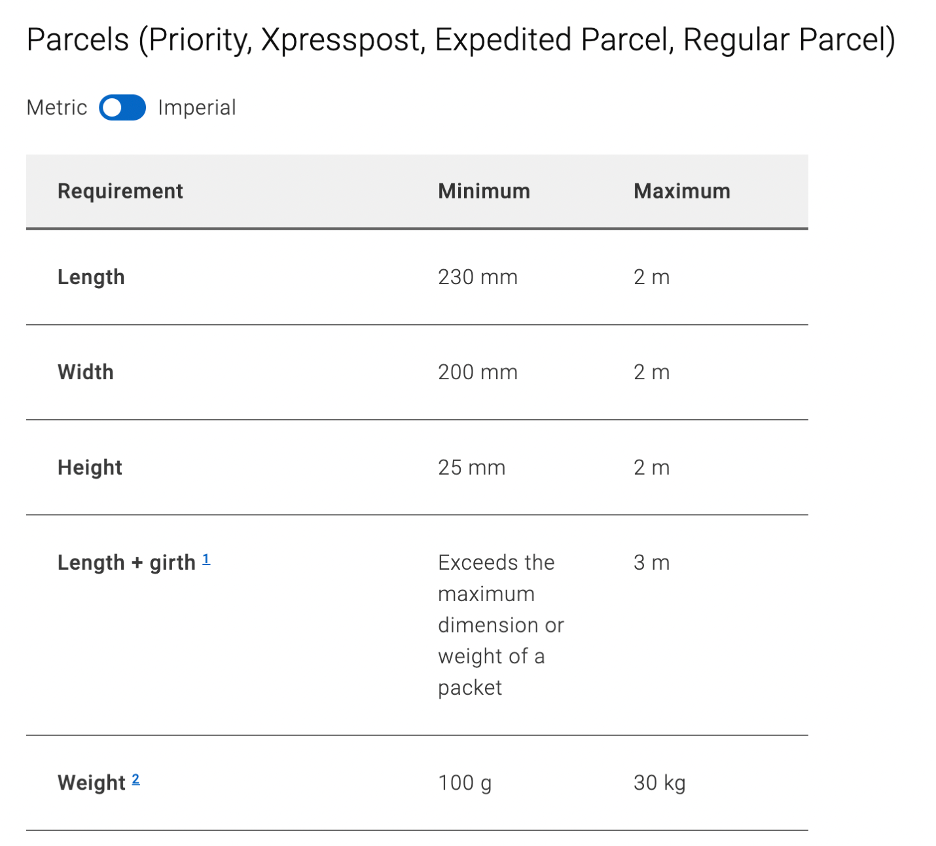
Task: Click the Maximum column header
Action: 682,191
